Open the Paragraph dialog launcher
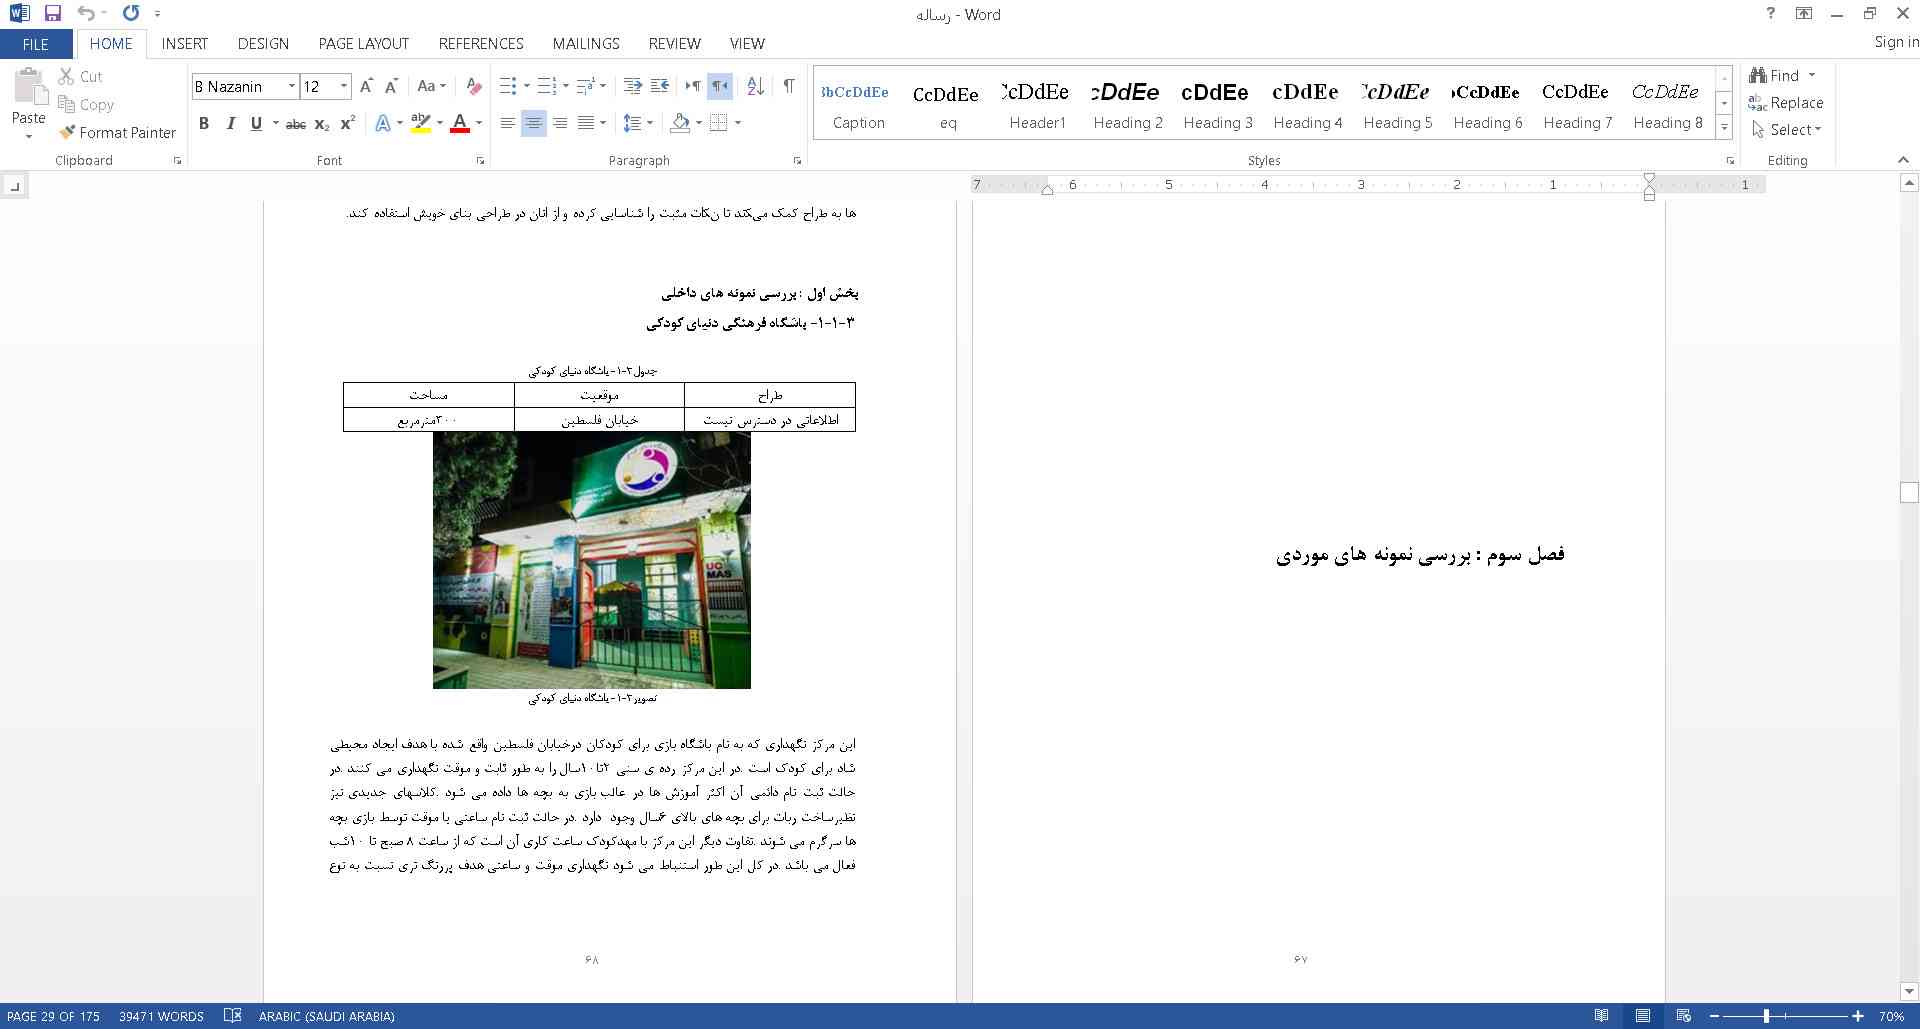Screen dimensions: 1920x1029 [x=797, y=161]
